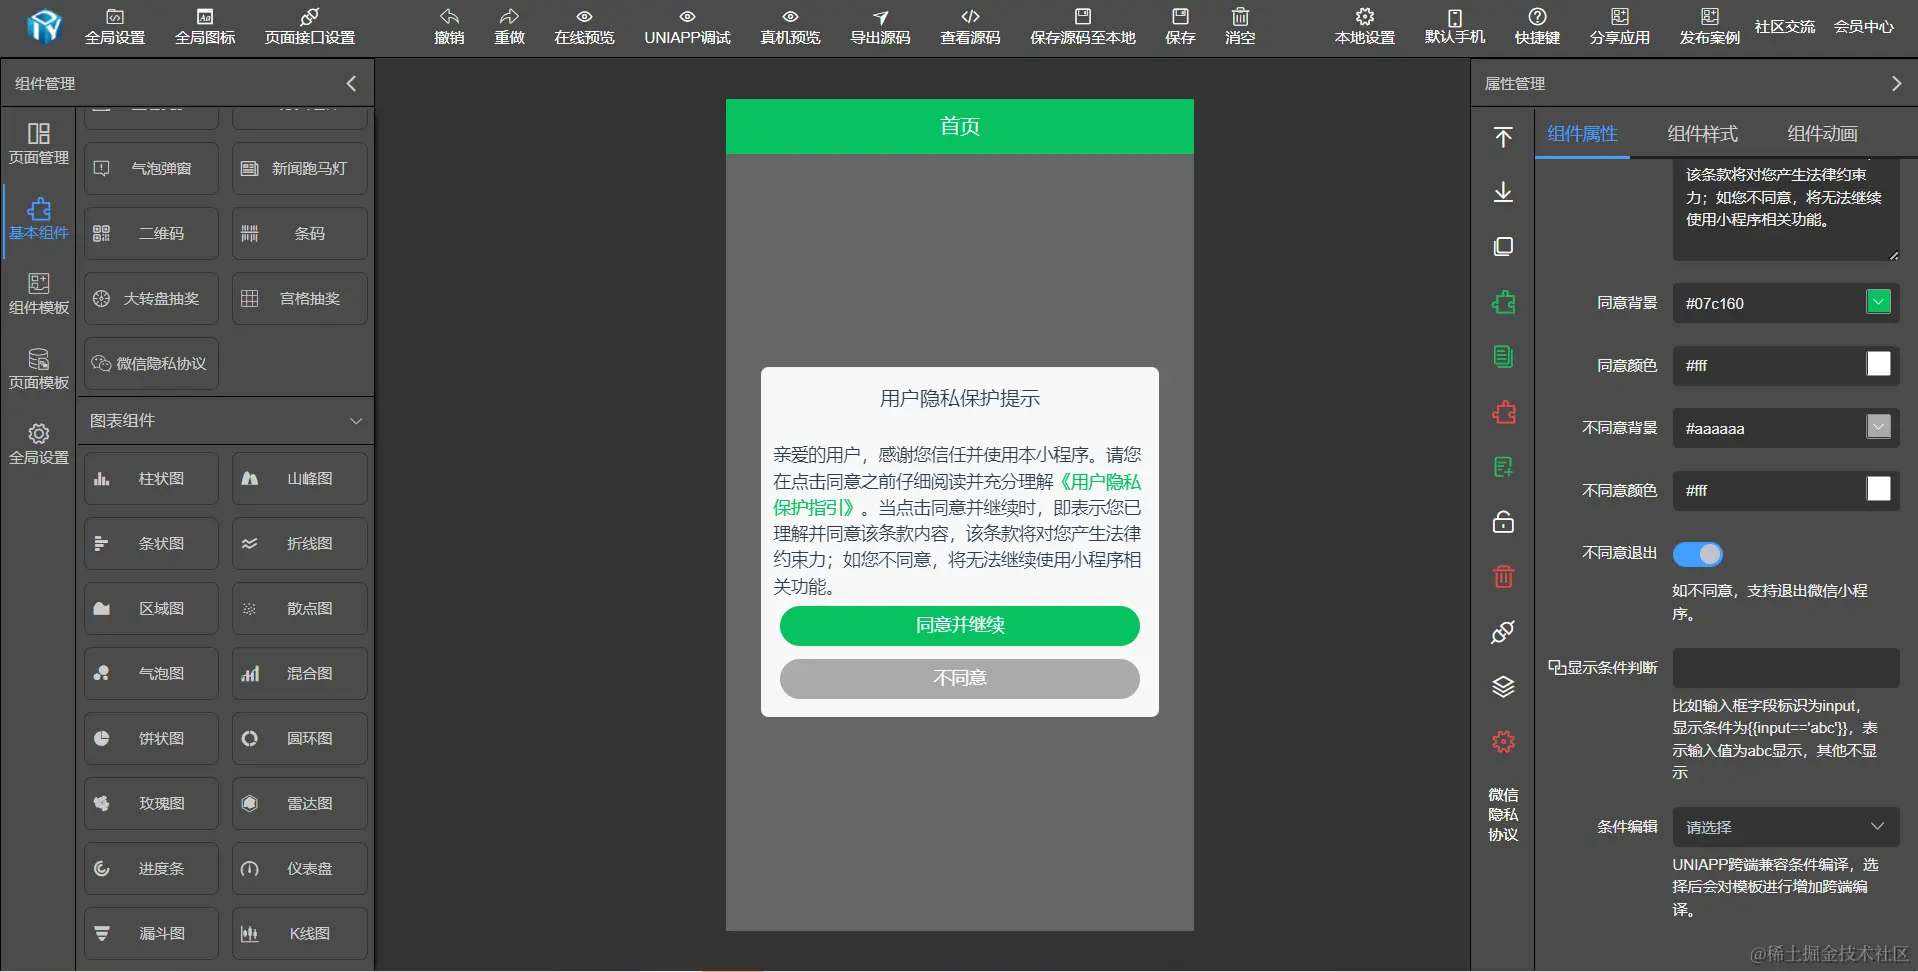The height and width of the screenshot is (972, 1918).
Task: Add the 二维码 component
Action: (151, 234)
